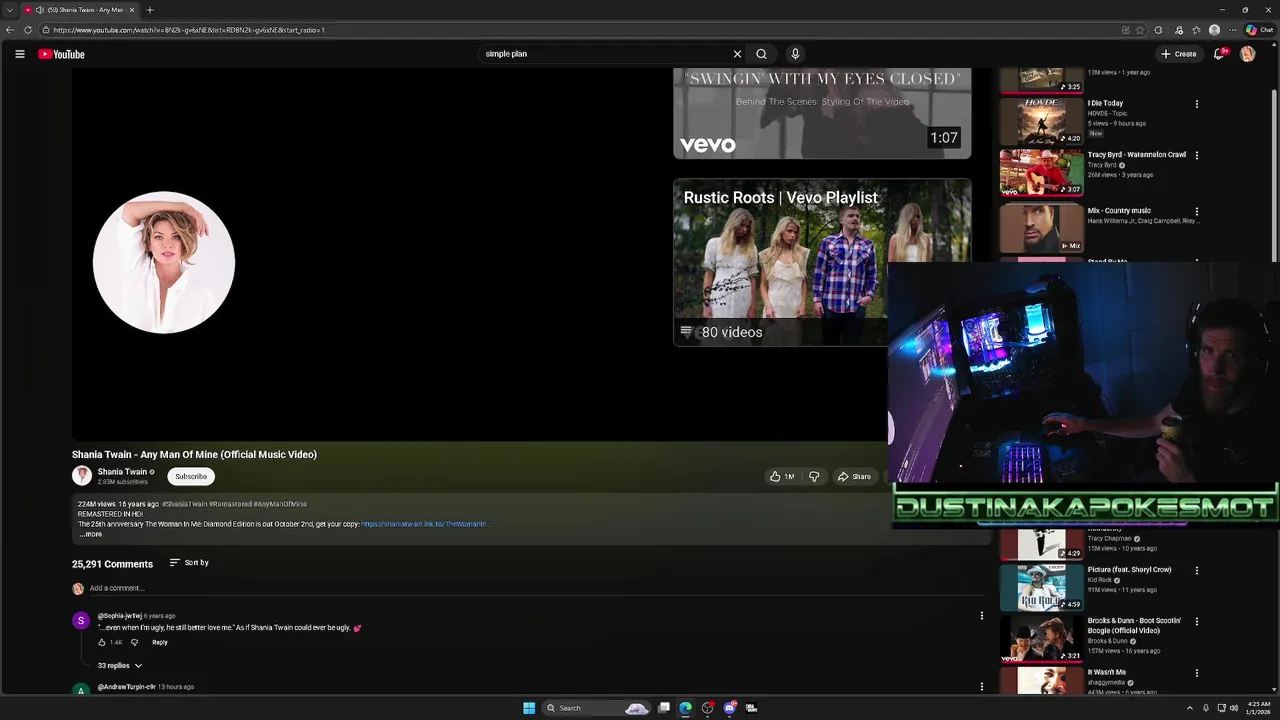Open more options for Boot Scootin' Boogie
The height and width of the screenshot is (720, 1280).
(x=1197, y=621)
